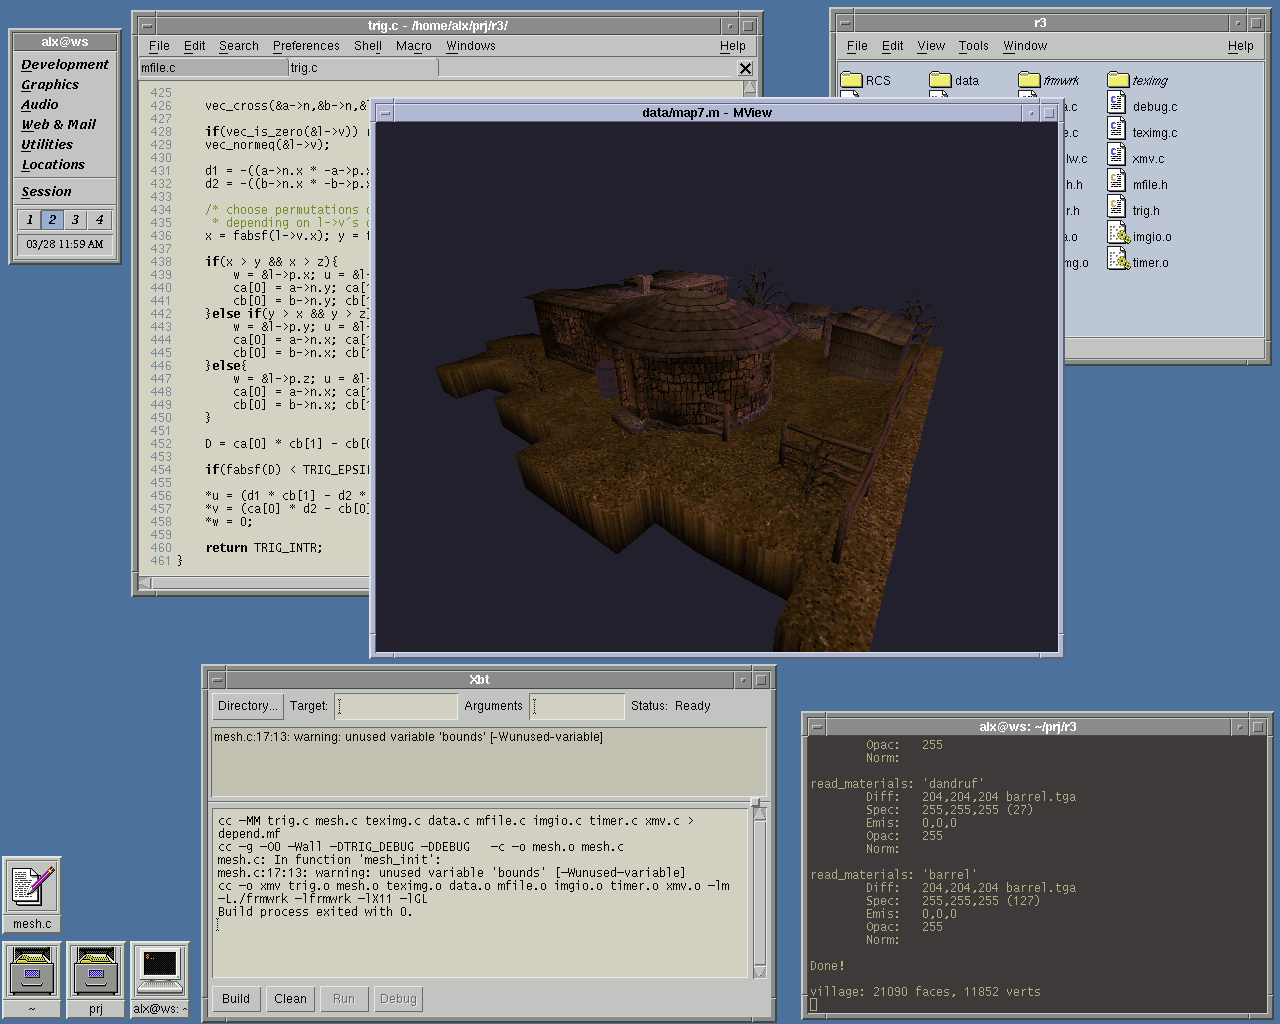Click the Clean button in Xbt

pos(291,999)
